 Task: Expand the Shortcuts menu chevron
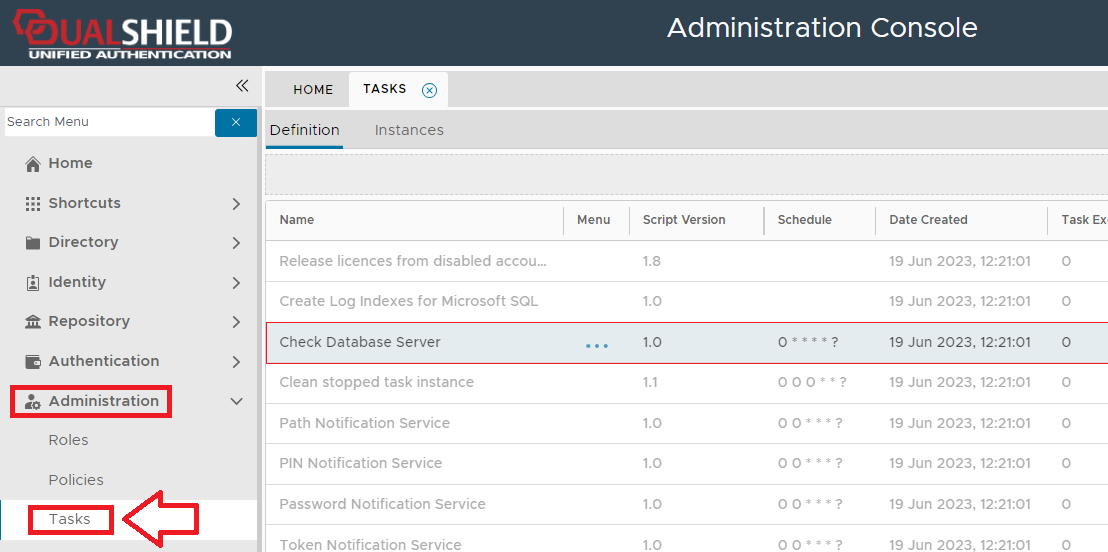pyautogui.click(x=236, y=204)
